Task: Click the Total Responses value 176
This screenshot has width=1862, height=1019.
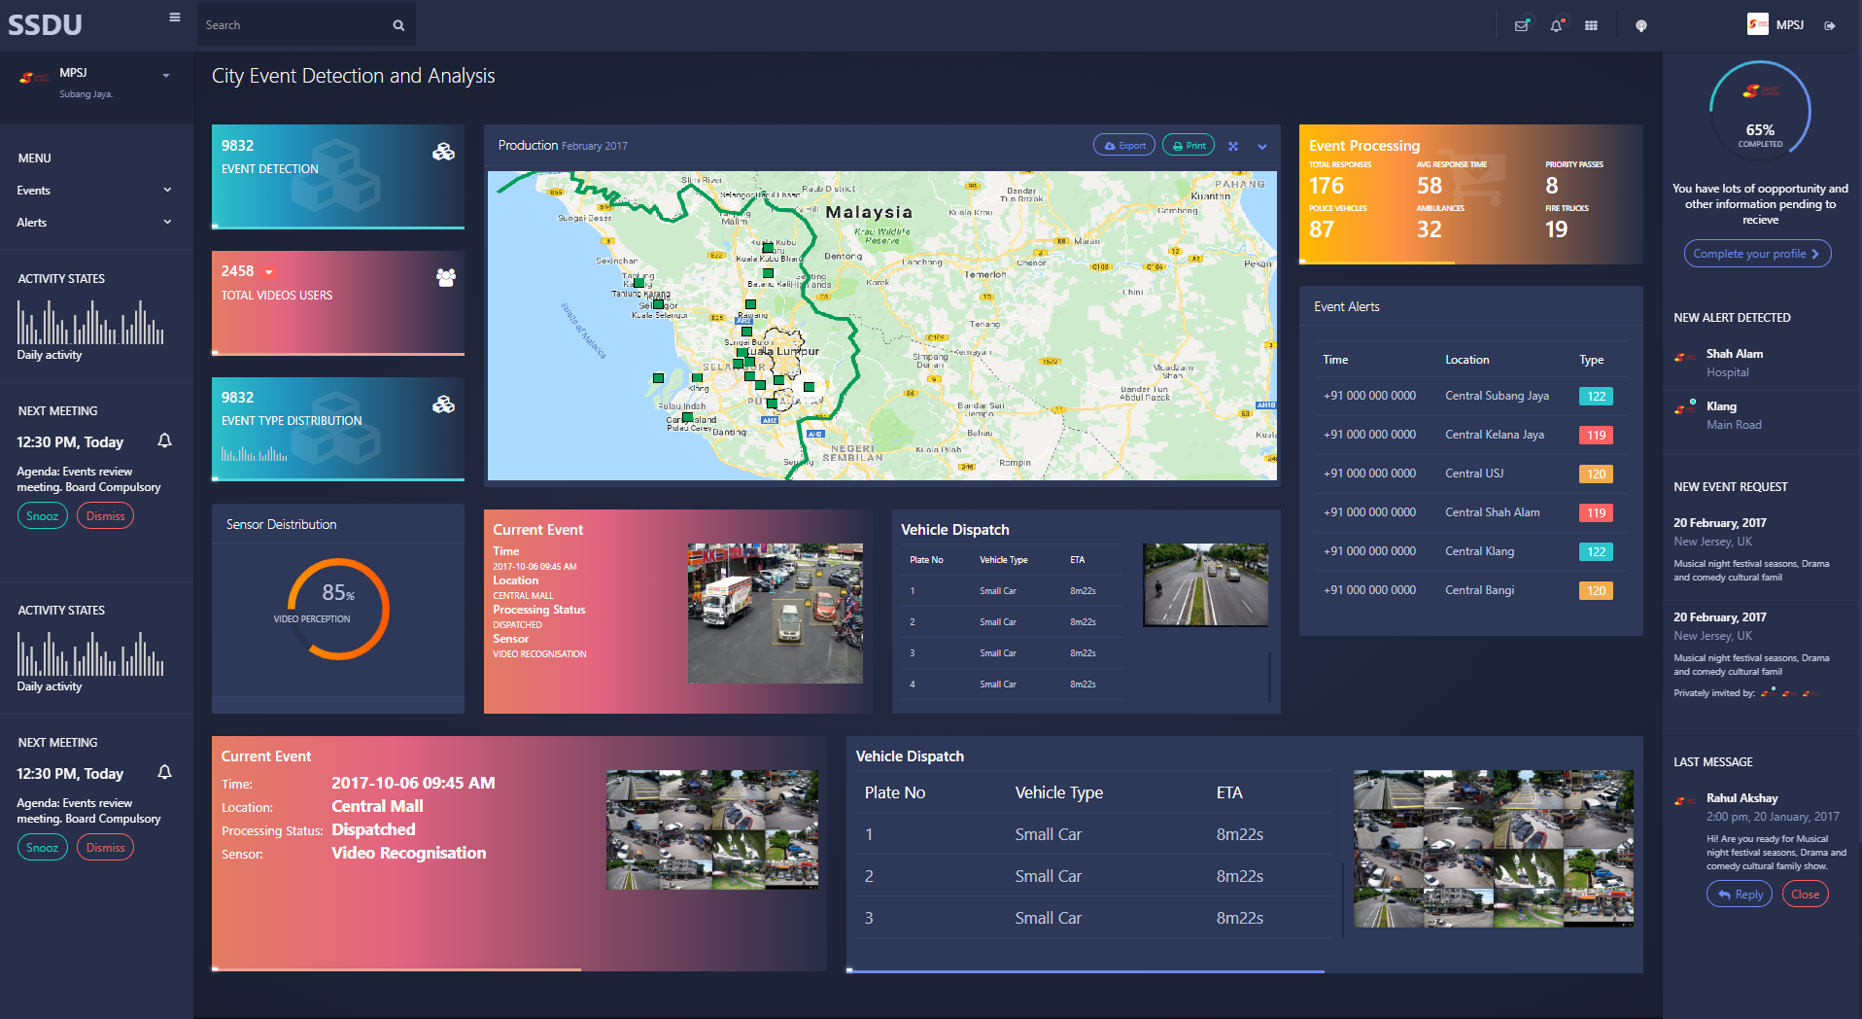Action: coord(1326,186)
